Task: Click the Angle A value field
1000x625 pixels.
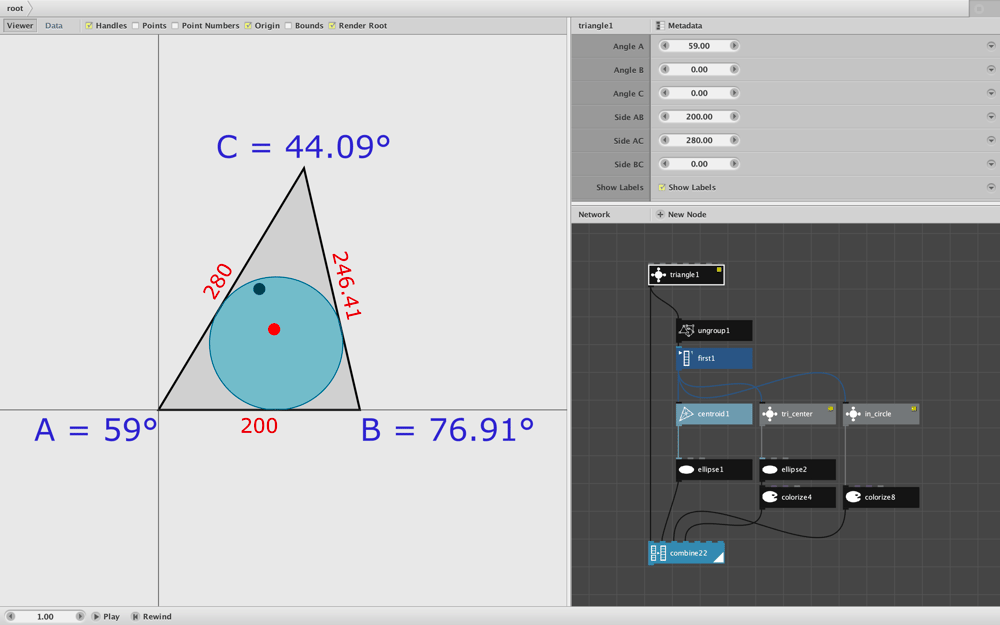Action: pos(699,46)
